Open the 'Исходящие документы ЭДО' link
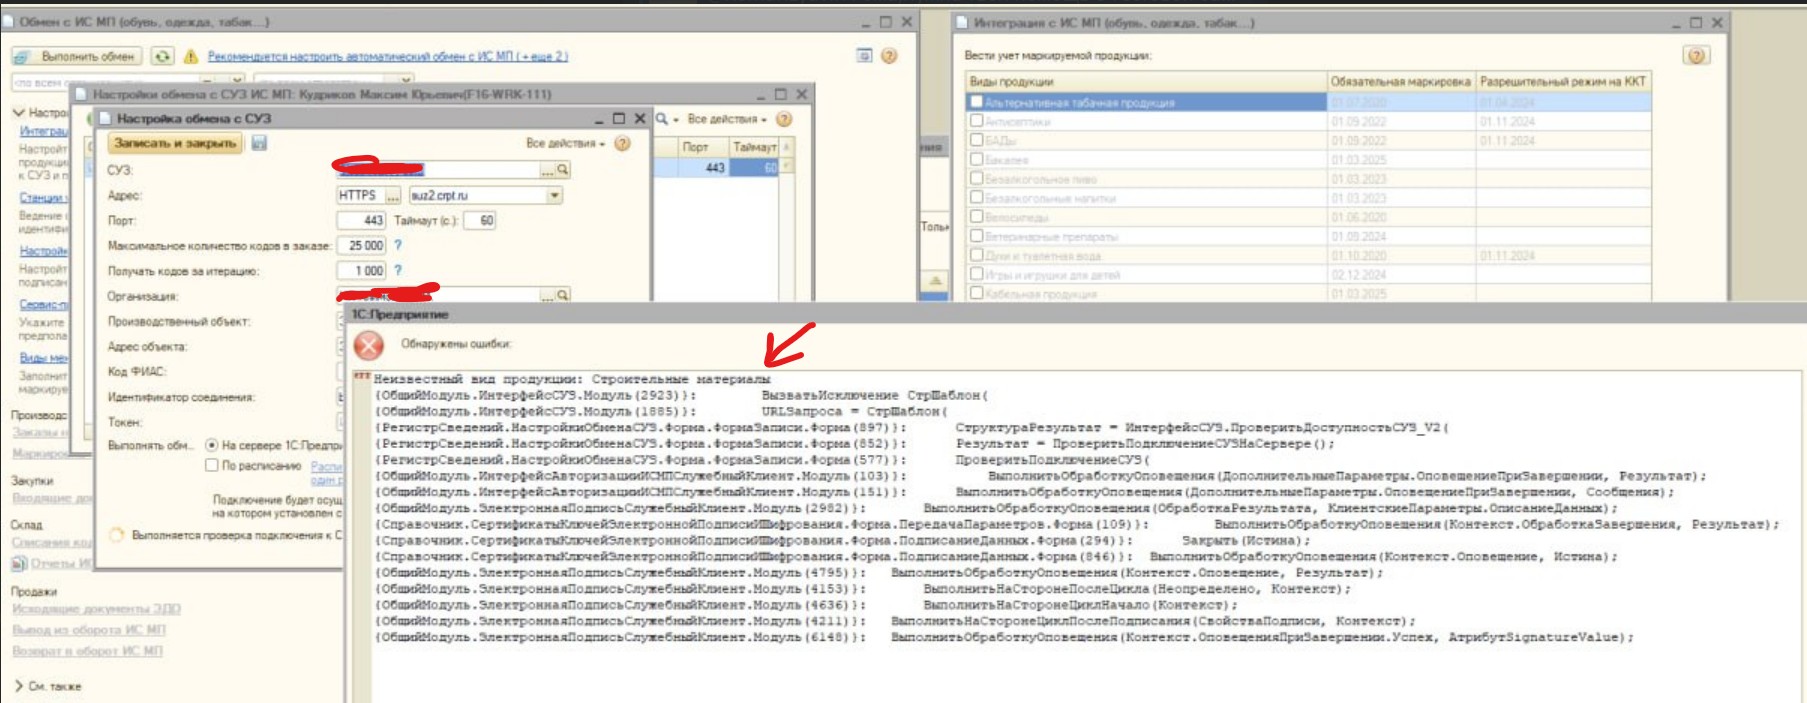1807x703 pixels. [x=96, y=609]
